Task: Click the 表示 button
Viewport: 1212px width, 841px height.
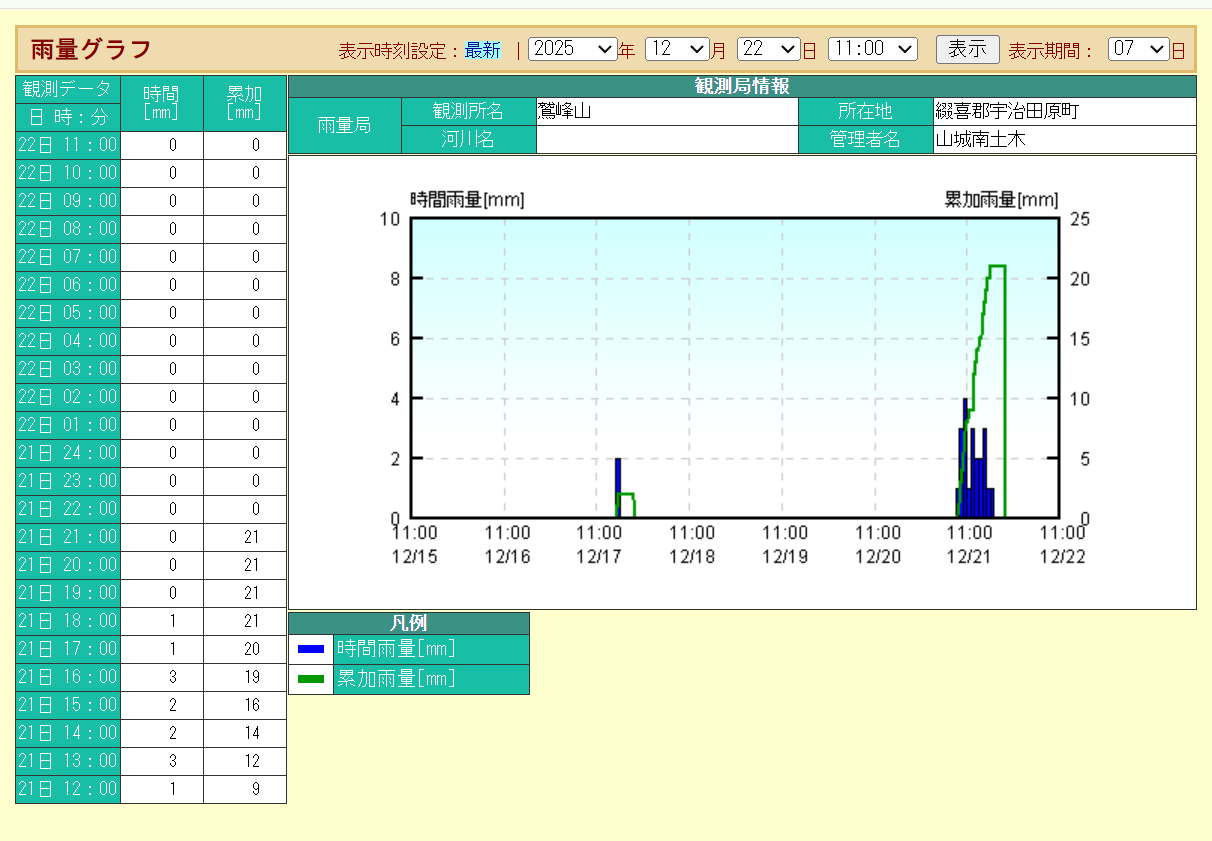Action: pos(967,49)
